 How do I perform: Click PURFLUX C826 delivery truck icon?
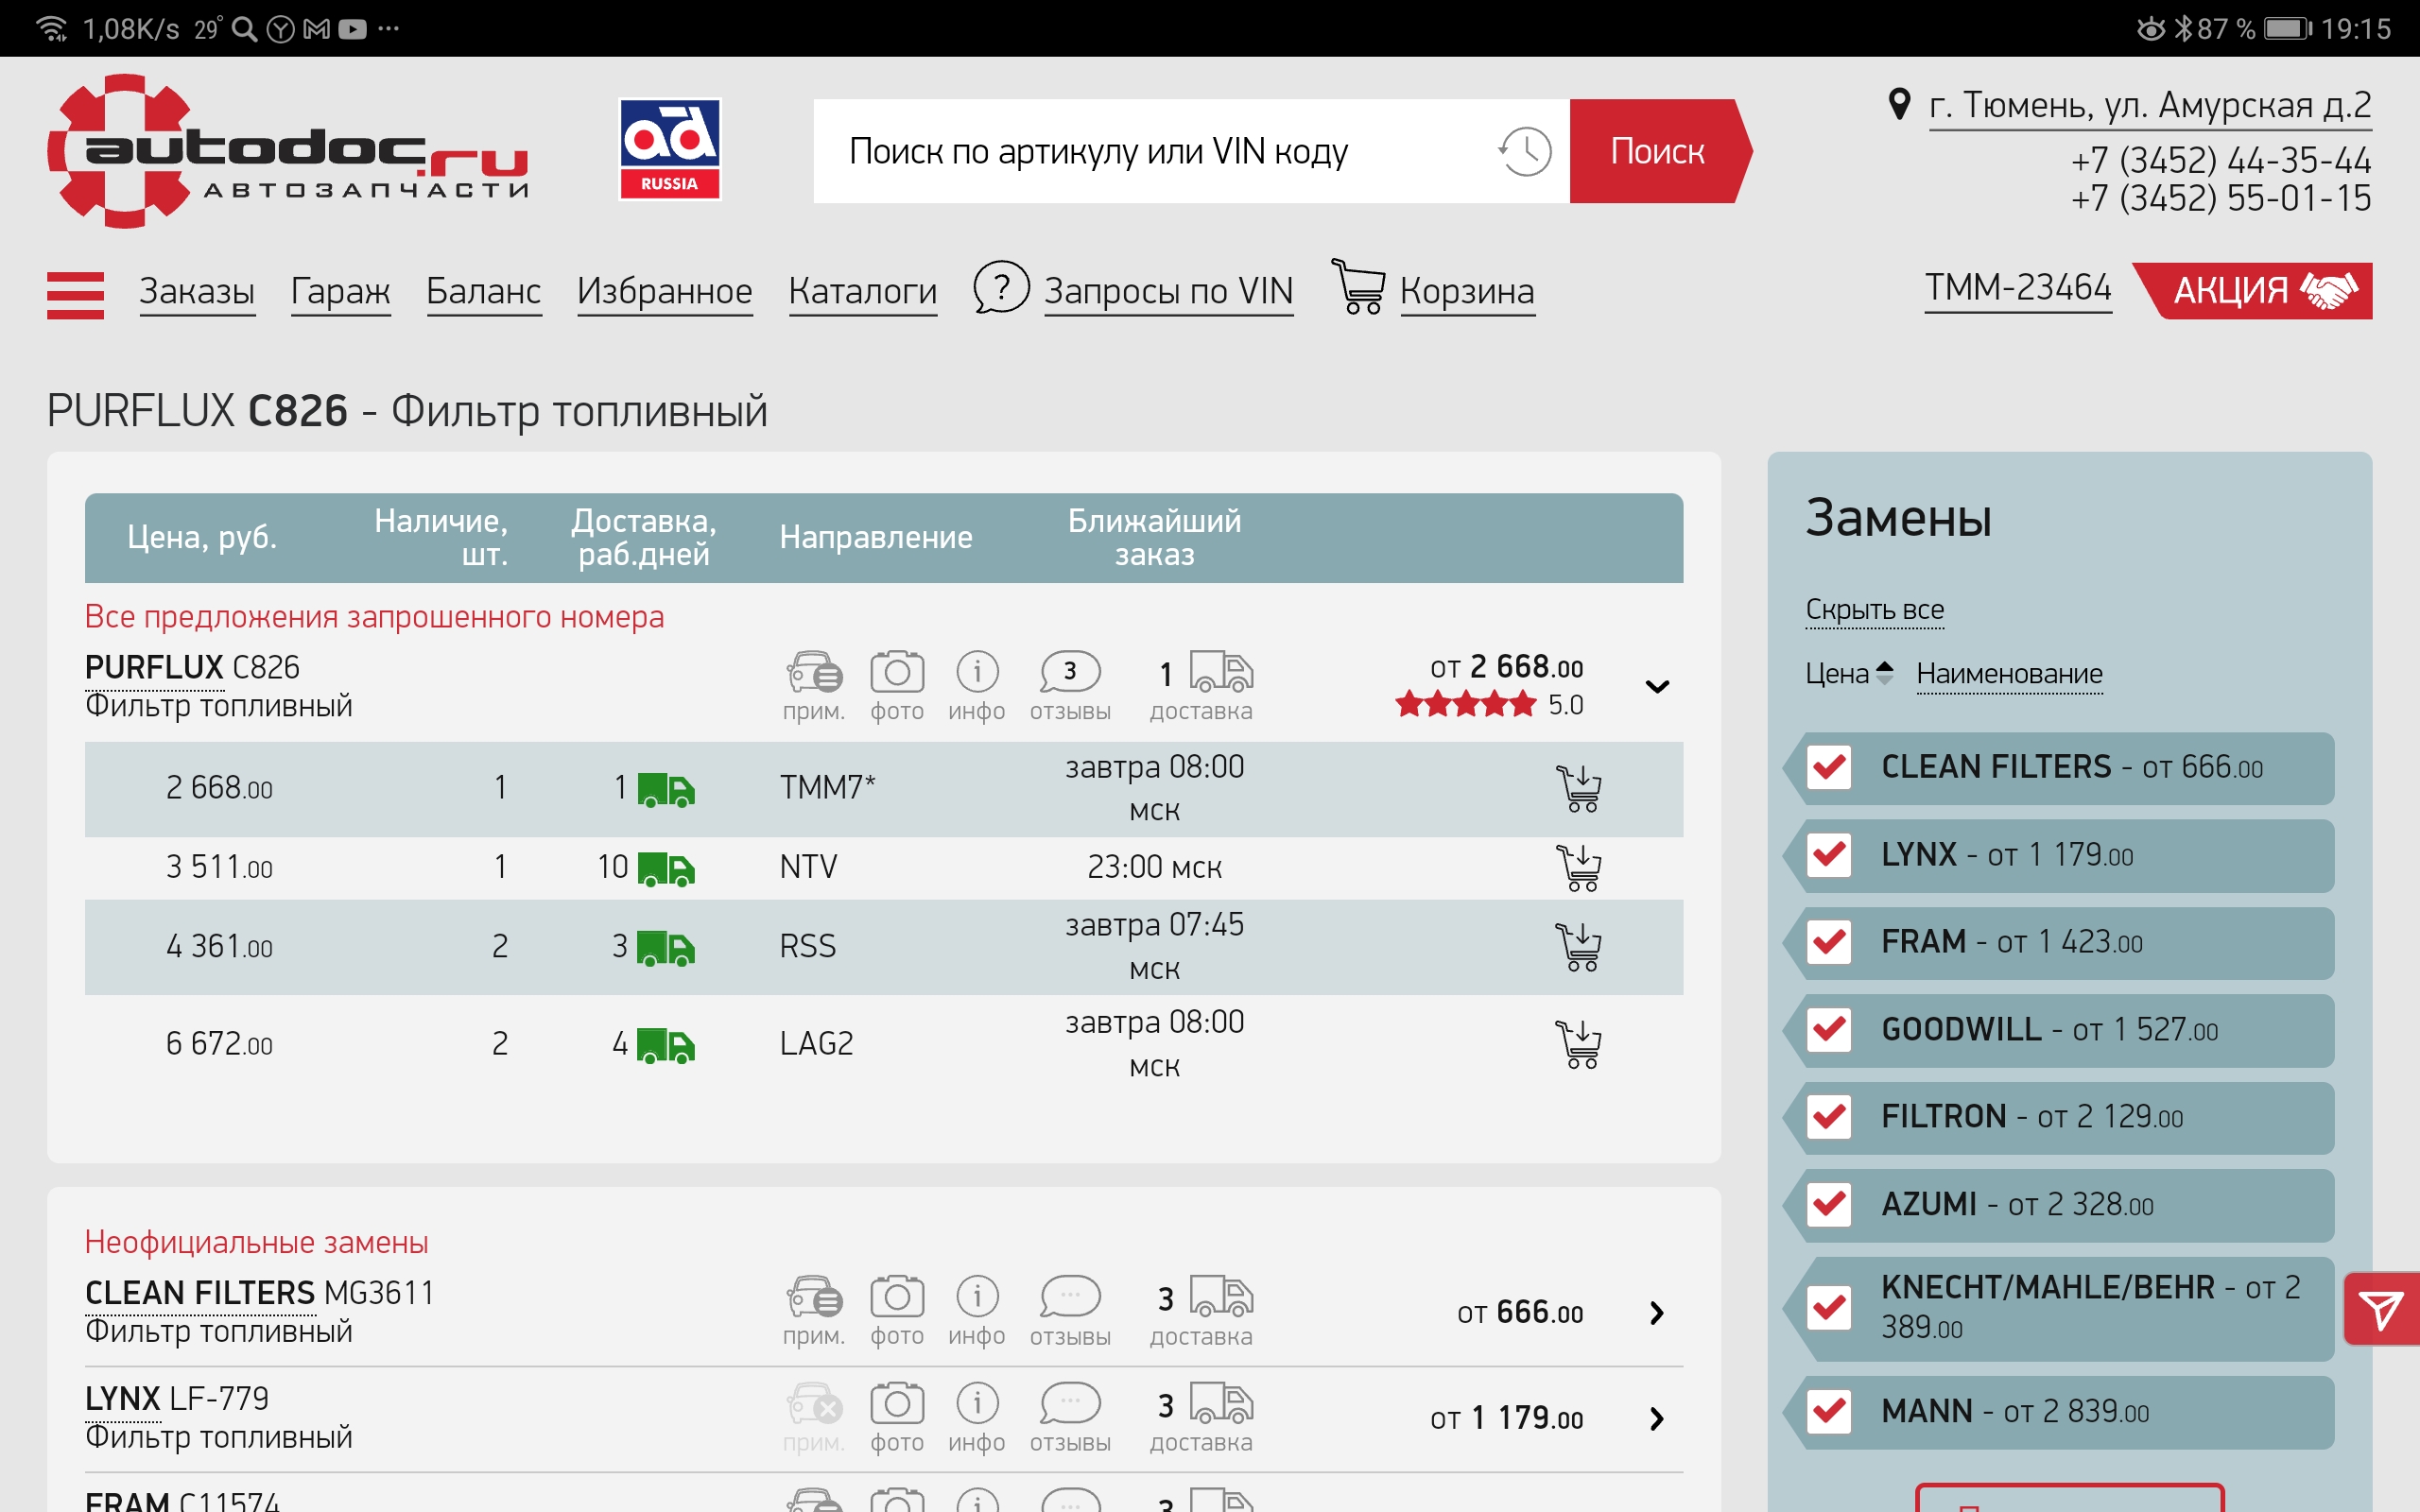(1221, 671)
